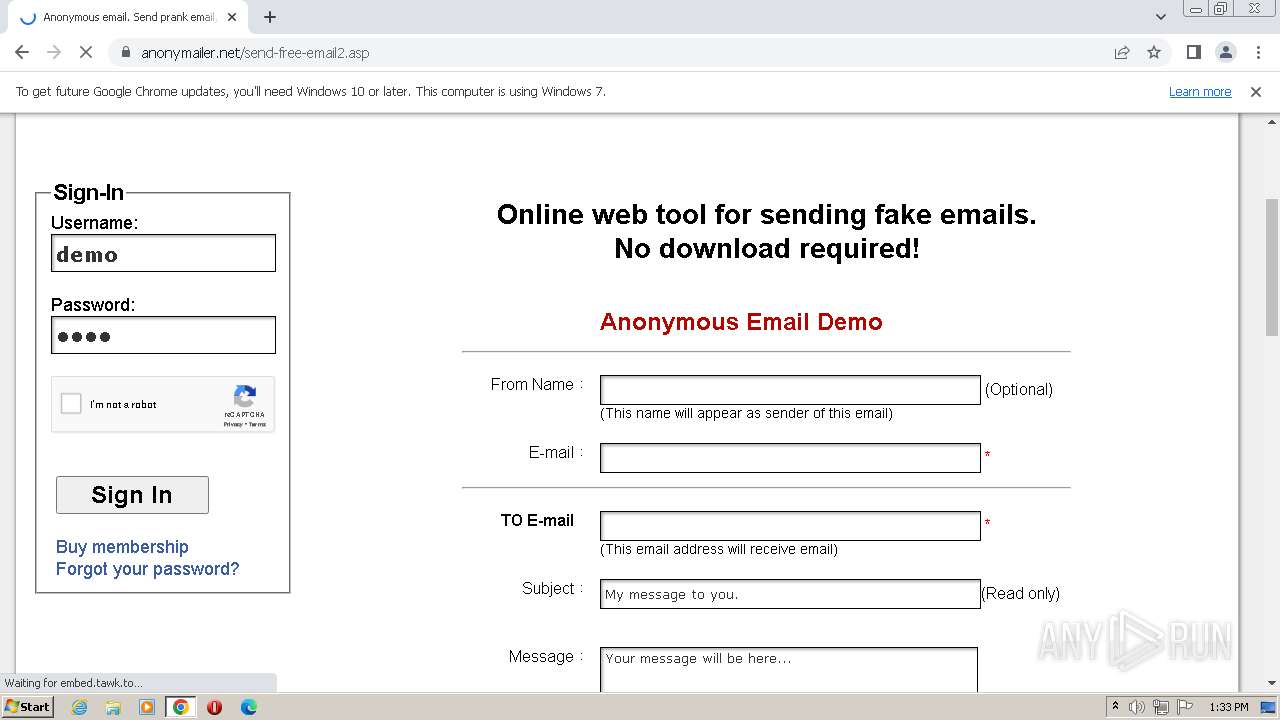Click the Anonymous Email Demo heading
The image size is (1280, 720).
click(741, 322)
